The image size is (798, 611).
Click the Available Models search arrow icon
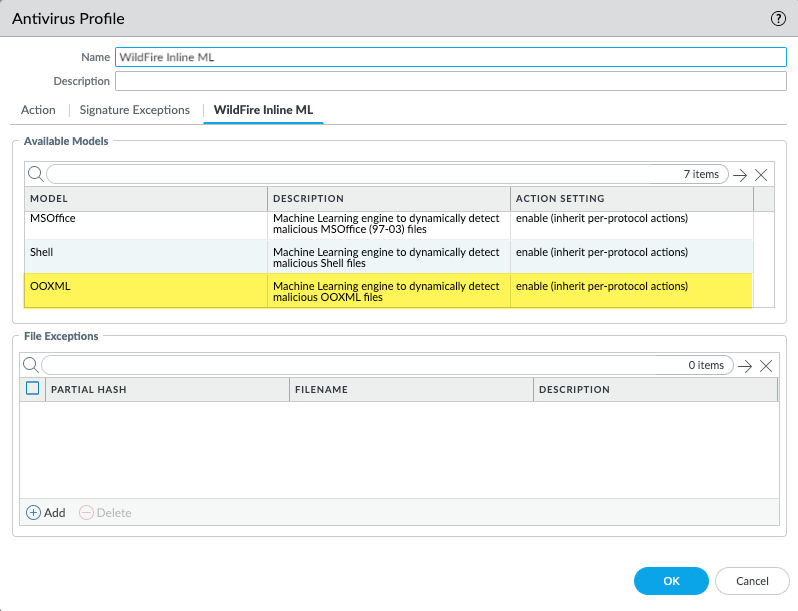tap(740, 174)
